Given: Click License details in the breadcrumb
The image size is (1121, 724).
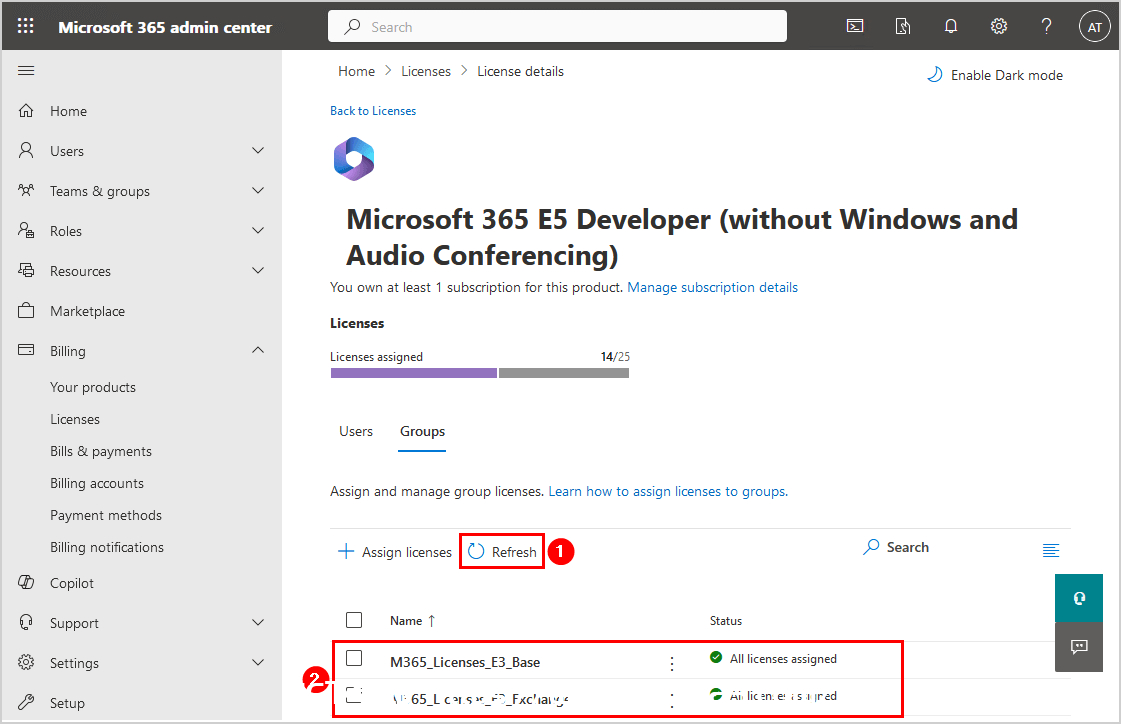Looking at the screenshot, I should click(520, 71).
